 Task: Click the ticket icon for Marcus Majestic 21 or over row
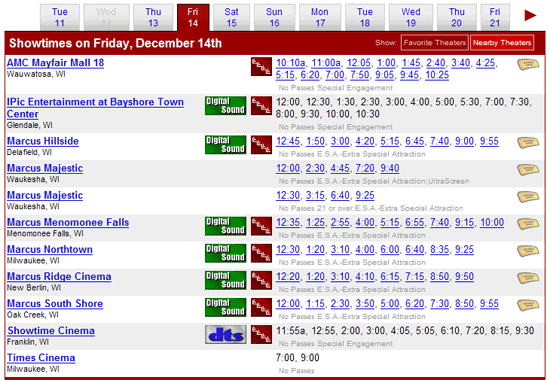(528, 196)
